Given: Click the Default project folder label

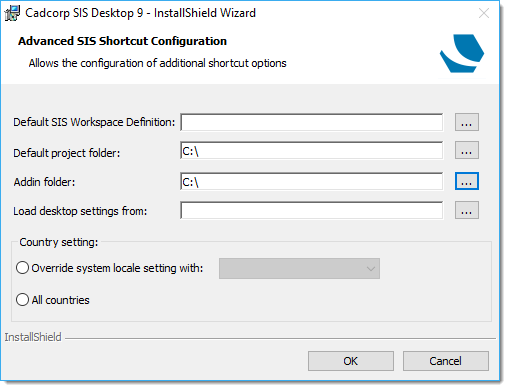Looking at the screenshot, I should (67, 153).
